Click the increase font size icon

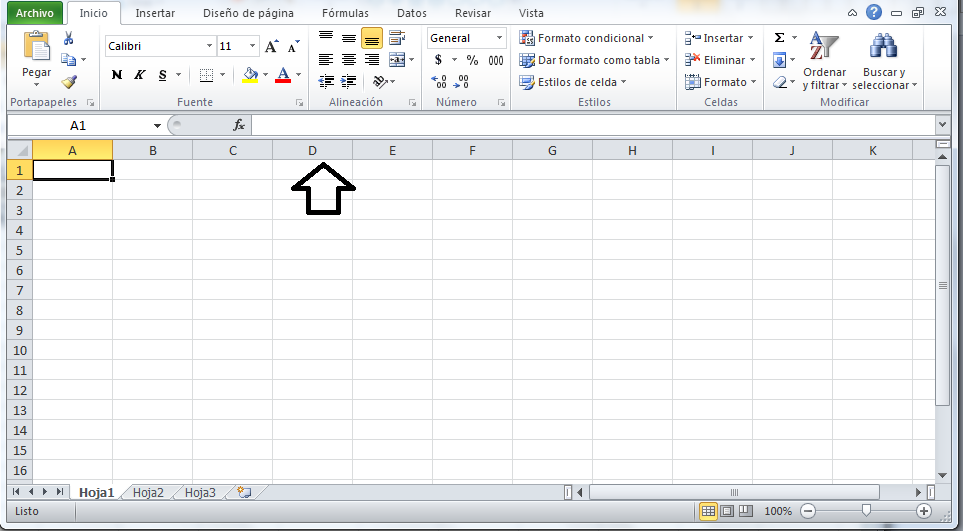pos(273,46)
